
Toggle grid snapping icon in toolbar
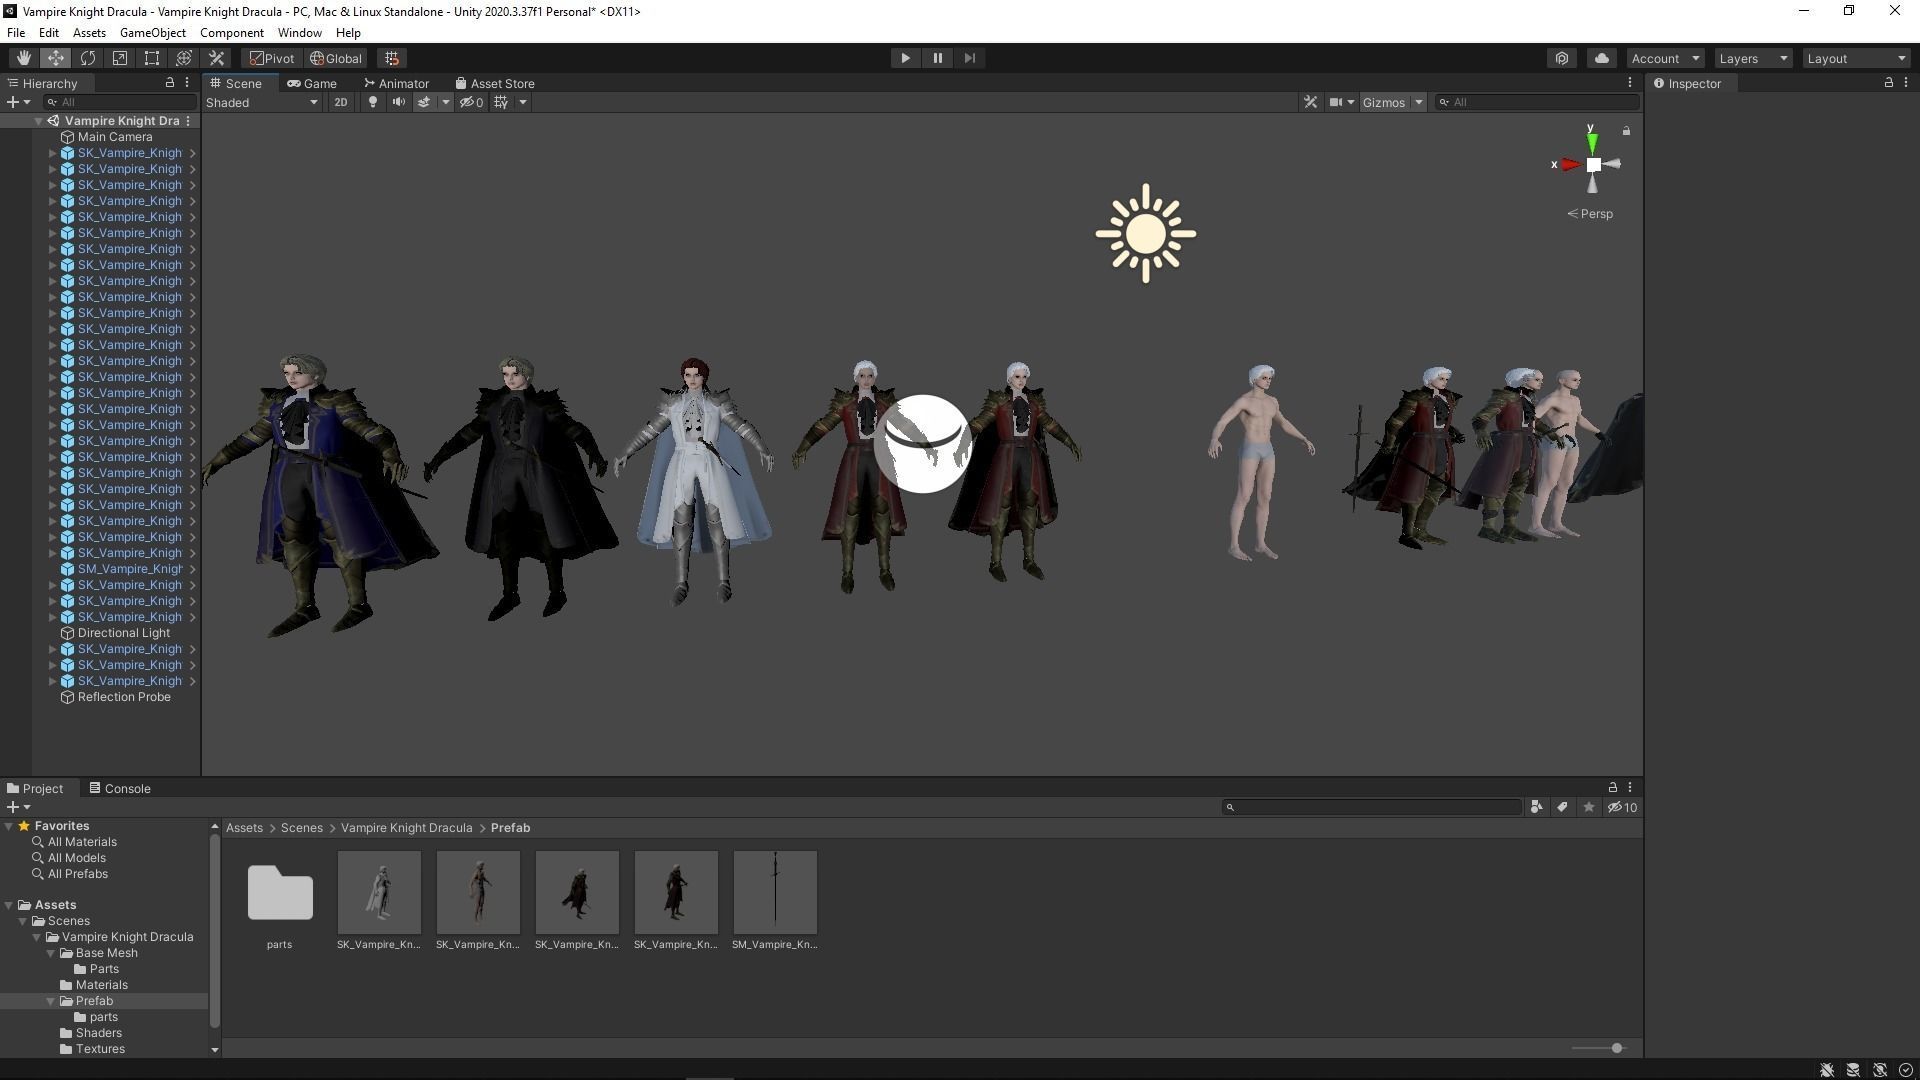tap(392, 58)
